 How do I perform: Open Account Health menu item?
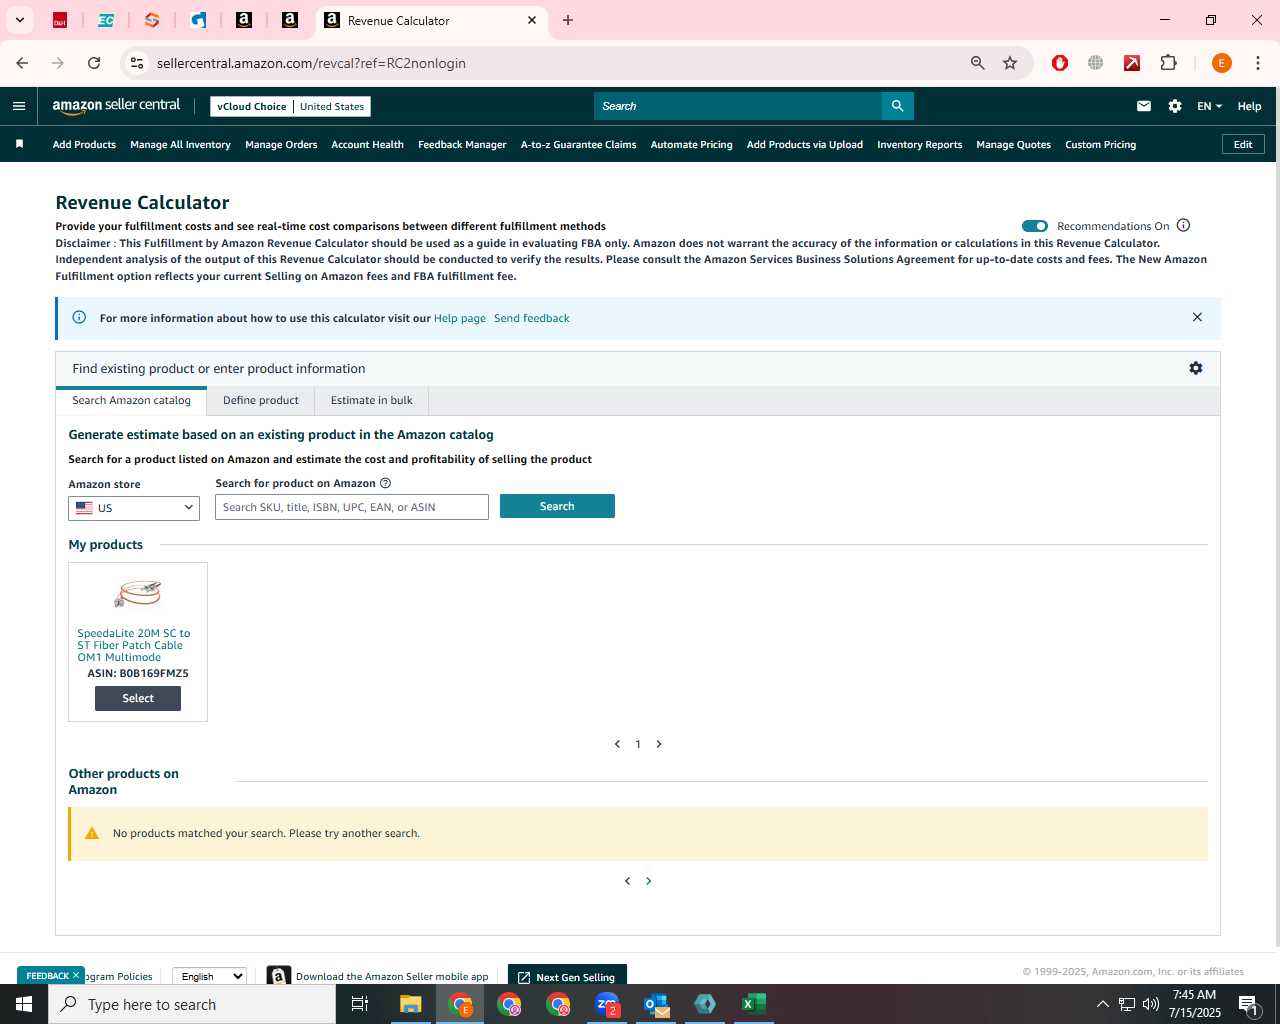367,145
